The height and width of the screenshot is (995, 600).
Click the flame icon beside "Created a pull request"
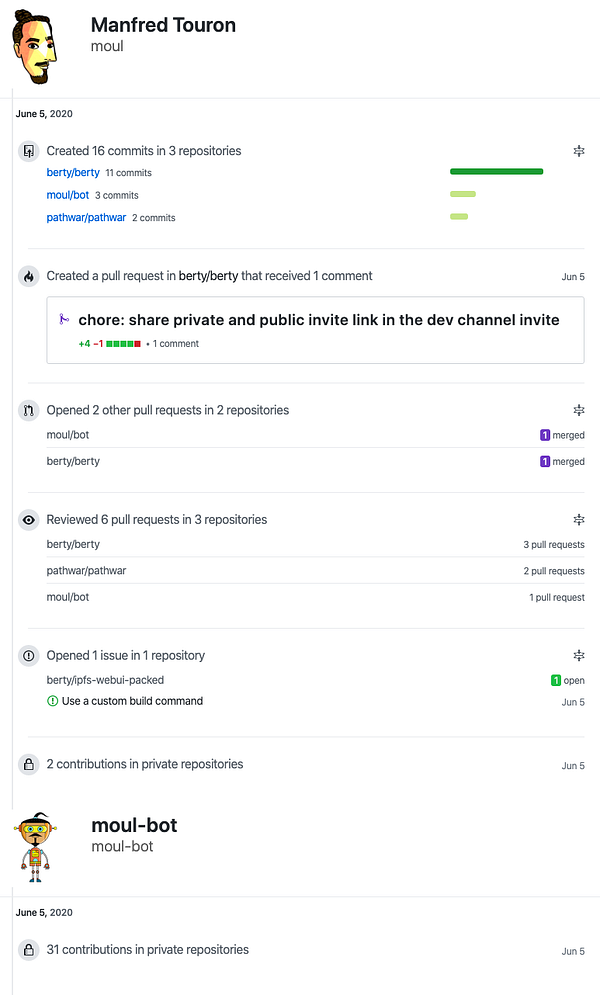click(x=29, y=276)
